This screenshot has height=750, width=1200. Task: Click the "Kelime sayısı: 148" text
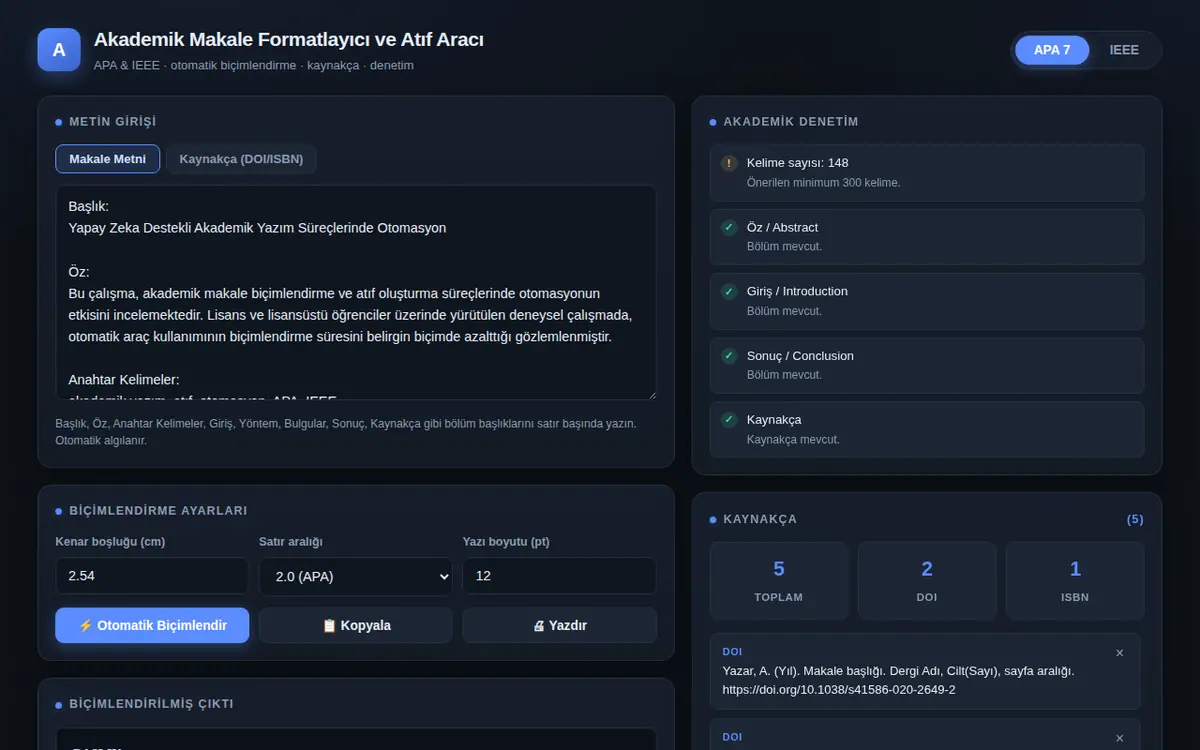[x=798, y=163]
